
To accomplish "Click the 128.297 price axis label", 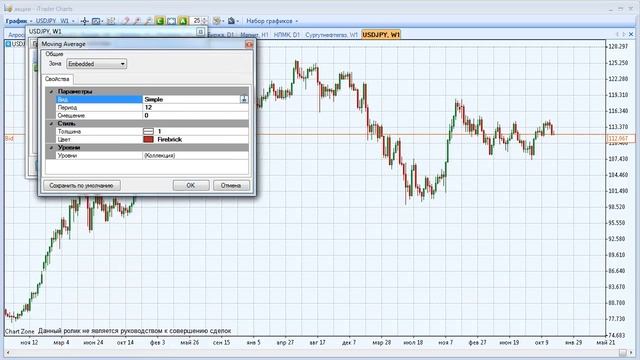I will (618, 47).
